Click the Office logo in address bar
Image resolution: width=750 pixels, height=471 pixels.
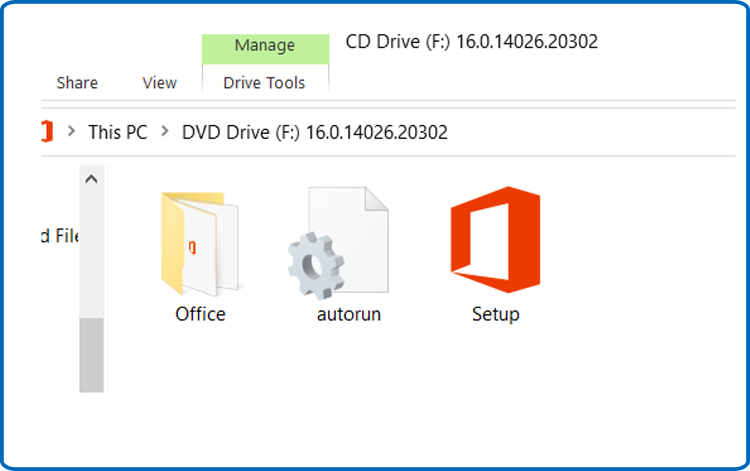click(x=46, y=131)
